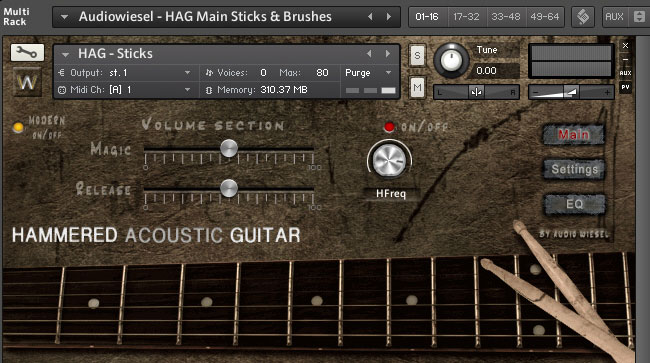Solo the HAG - Sticks instrument
The width and height of the screenshot is (650, 363).
tap(417, 56)
